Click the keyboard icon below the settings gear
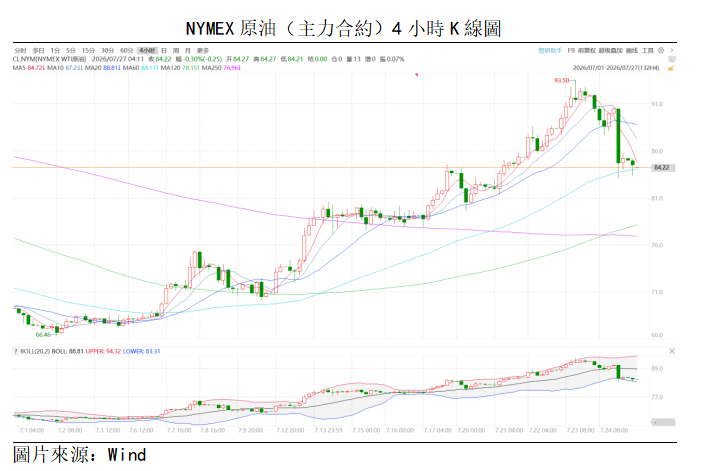 coord(671,59)
